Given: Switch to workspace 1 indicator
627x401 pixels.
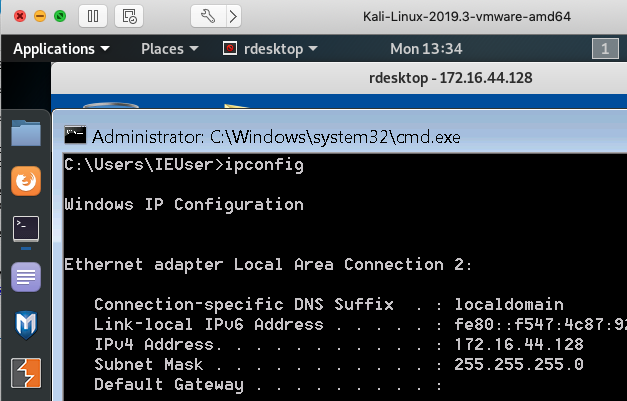Looking at the screenshot, I should (x=605, y=49).
